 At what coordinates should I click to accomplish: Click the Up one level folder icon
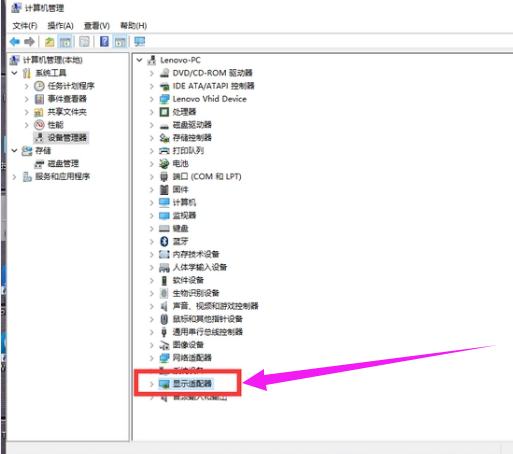[50, 42]
